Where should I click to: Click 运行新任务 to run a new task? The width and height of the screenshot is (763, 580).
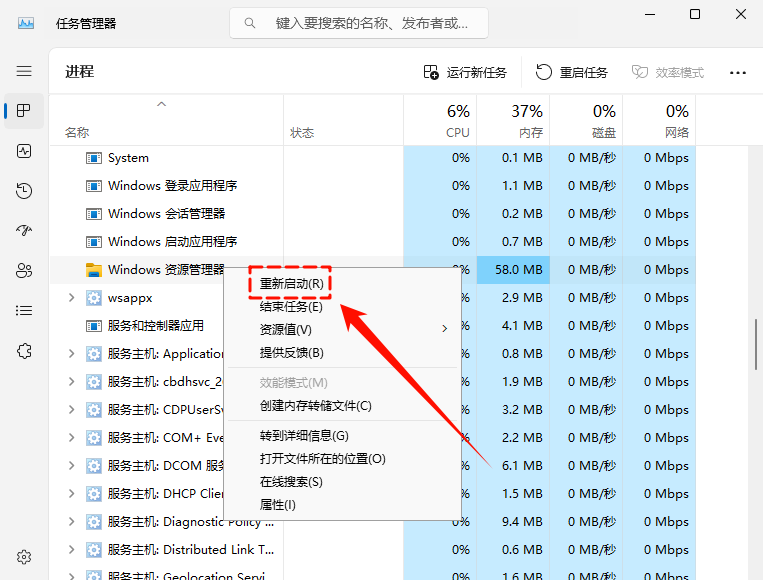click(x=465, y=72)
